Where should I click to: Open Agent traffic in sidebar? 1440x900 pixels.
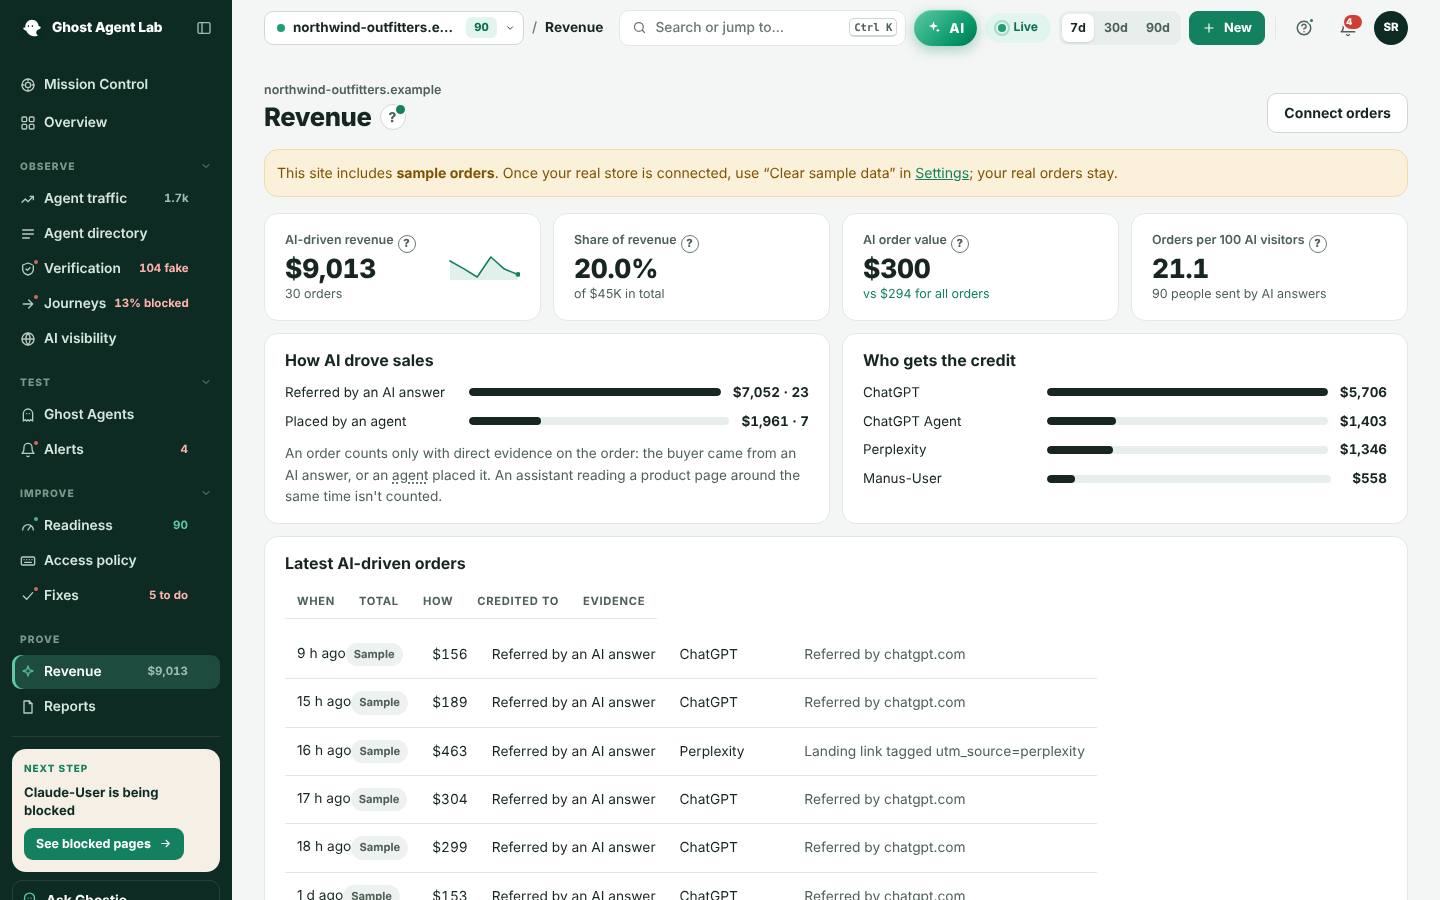click(116, 198)
